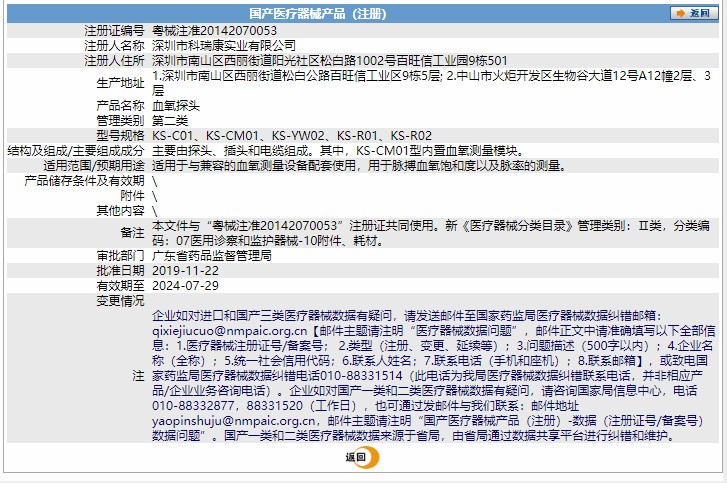The height and width of the screenshot is (483, 727).
Task: Select approval date 2019-11-22
Action: [185, 271]
